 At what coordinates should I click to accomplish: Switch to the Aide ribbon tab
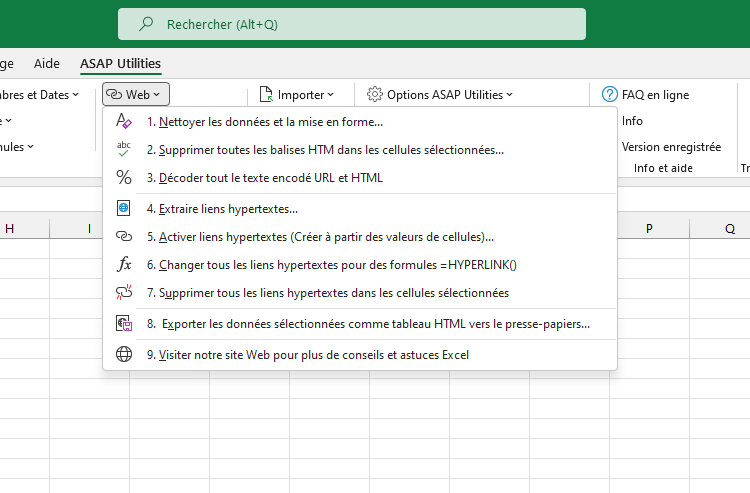(x=46, y=63)
